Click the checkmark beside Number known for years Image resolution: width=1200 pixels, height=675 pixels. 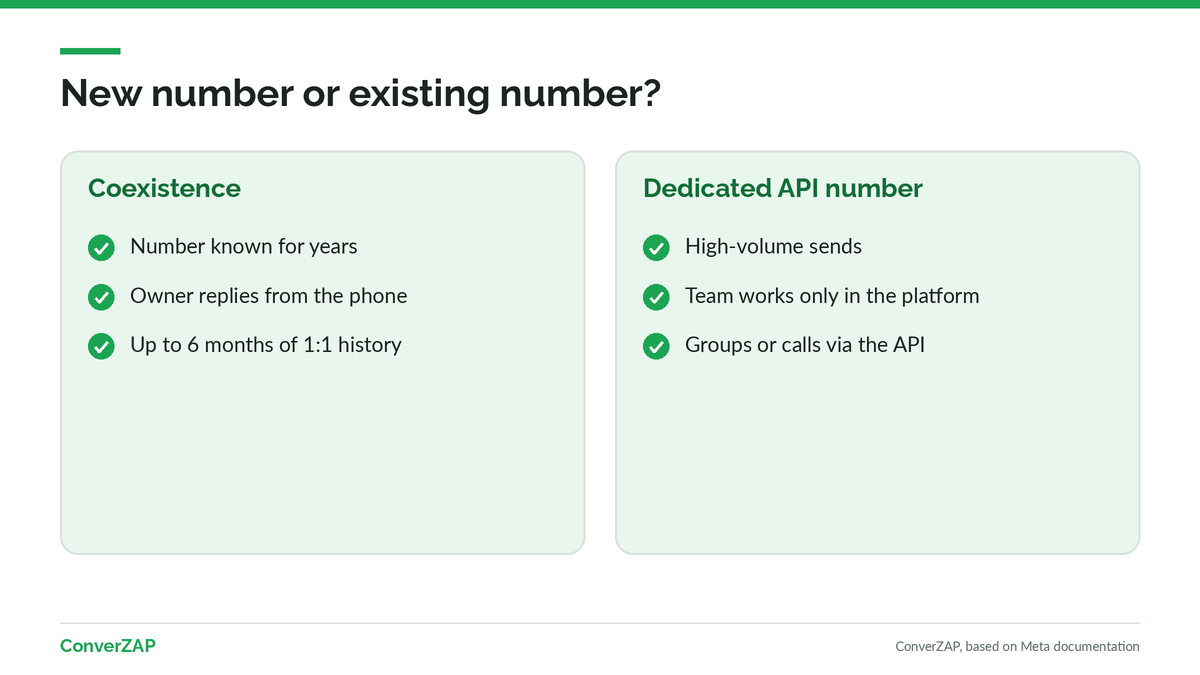[x=101, y=247]
